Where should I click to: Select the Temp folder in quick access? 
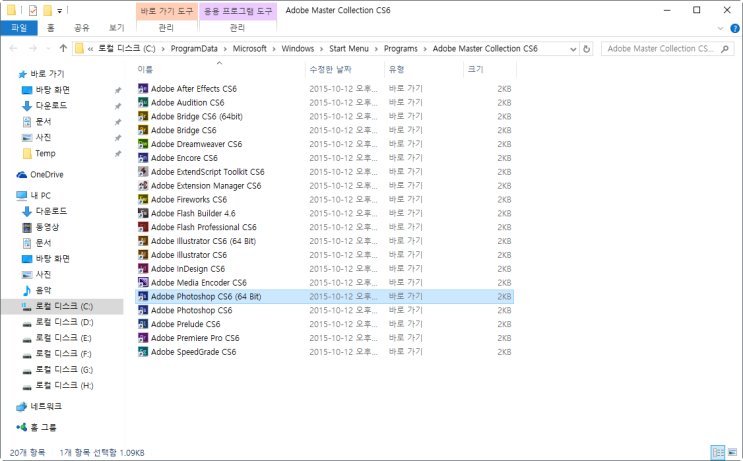[45, 154]
